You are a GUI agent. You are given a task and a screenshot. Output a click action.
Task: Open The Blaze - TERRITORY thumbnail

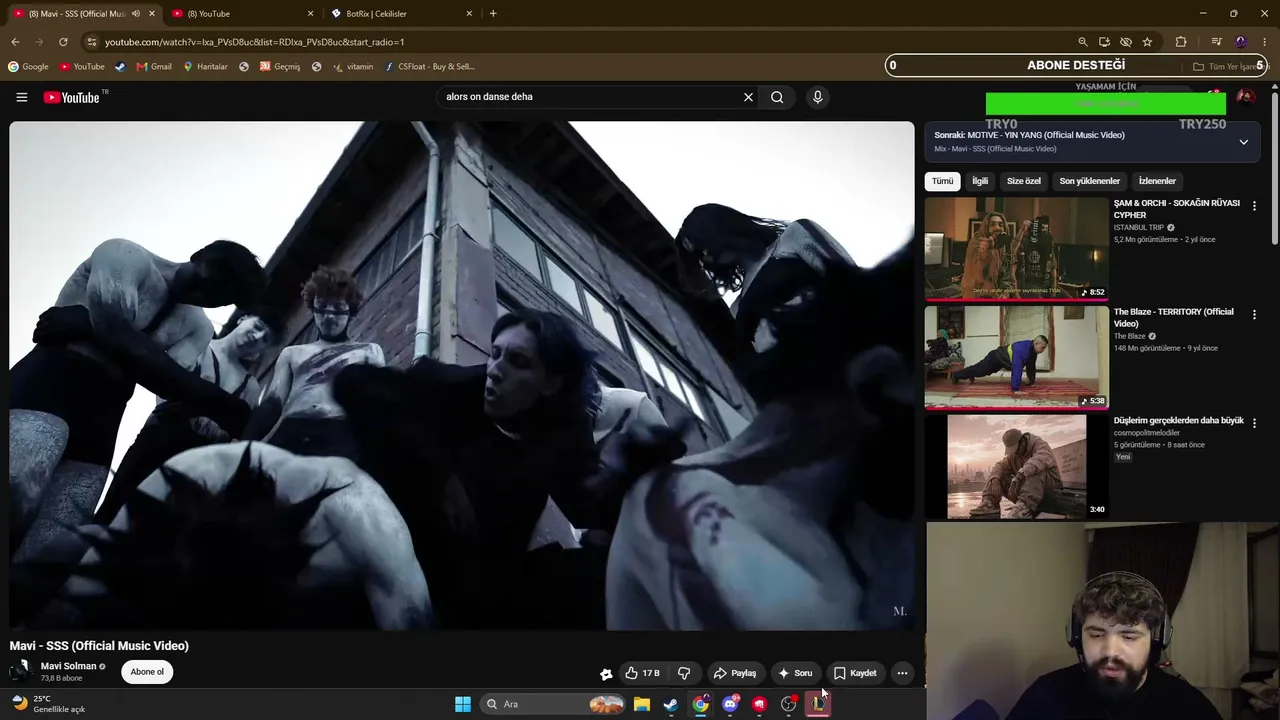[x=1016, y=357]
